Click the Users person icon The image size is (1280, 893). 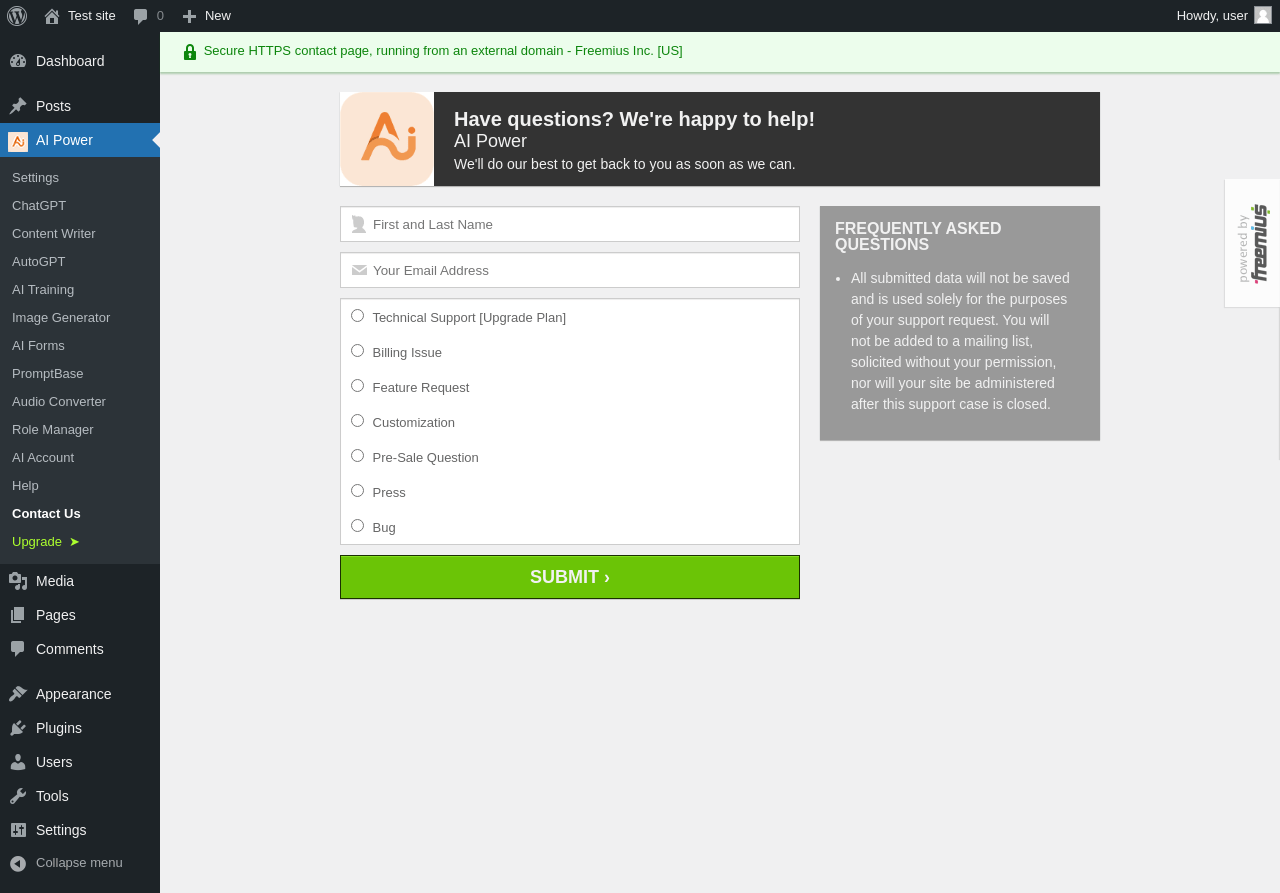tap(18, 762)
